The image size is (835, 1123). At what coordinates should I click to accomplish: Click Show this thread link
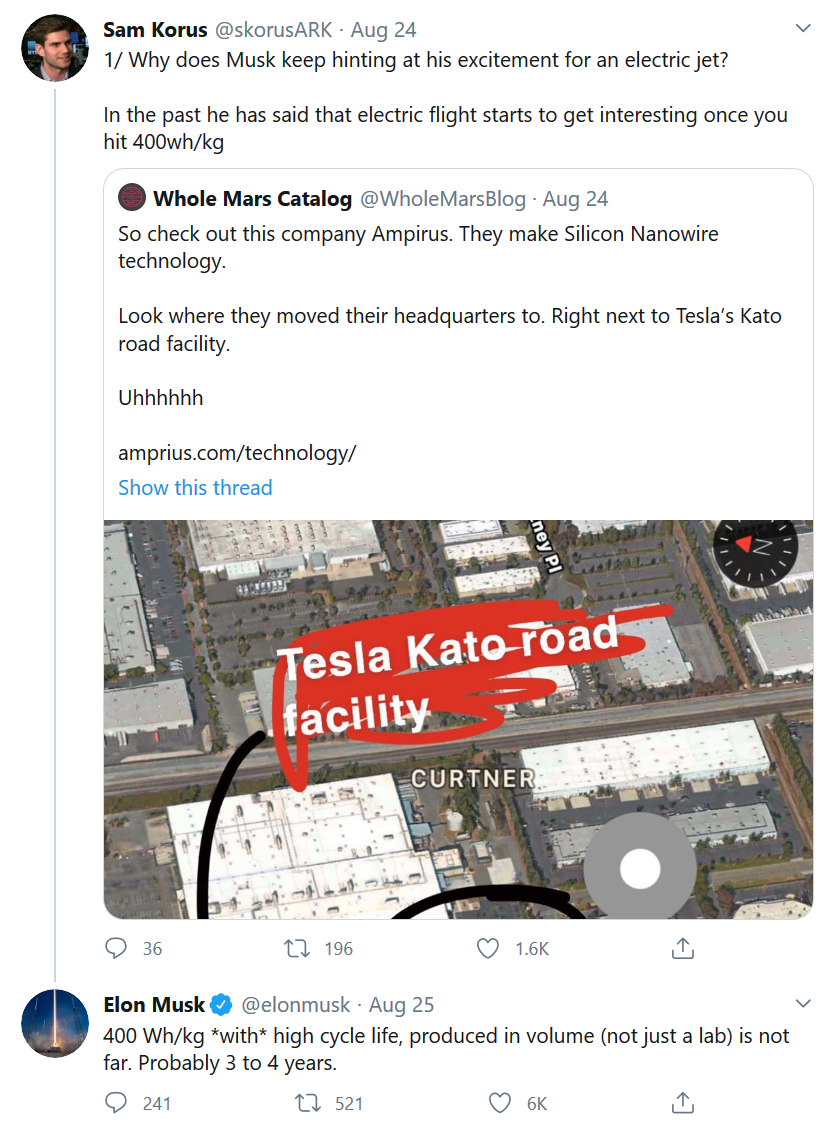[195, 488]
